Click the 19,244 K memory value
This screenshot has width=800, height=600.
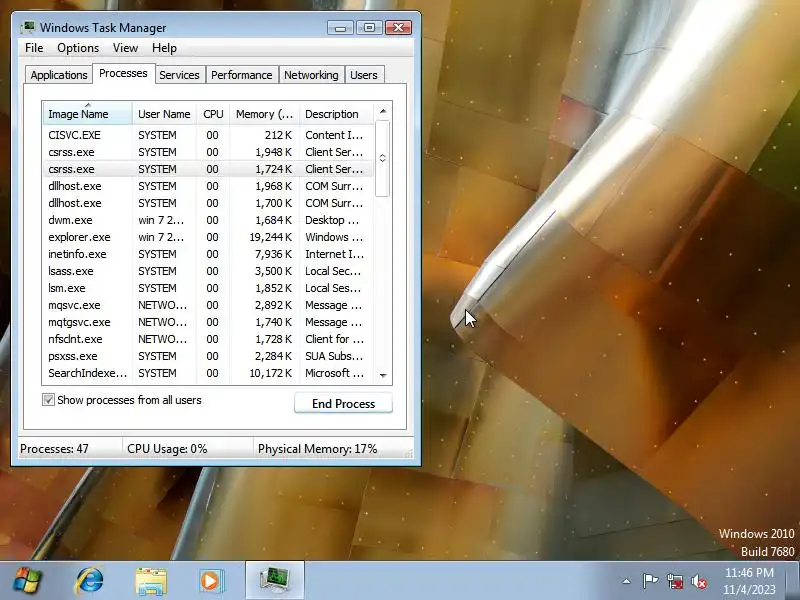[x=270, y=237]
